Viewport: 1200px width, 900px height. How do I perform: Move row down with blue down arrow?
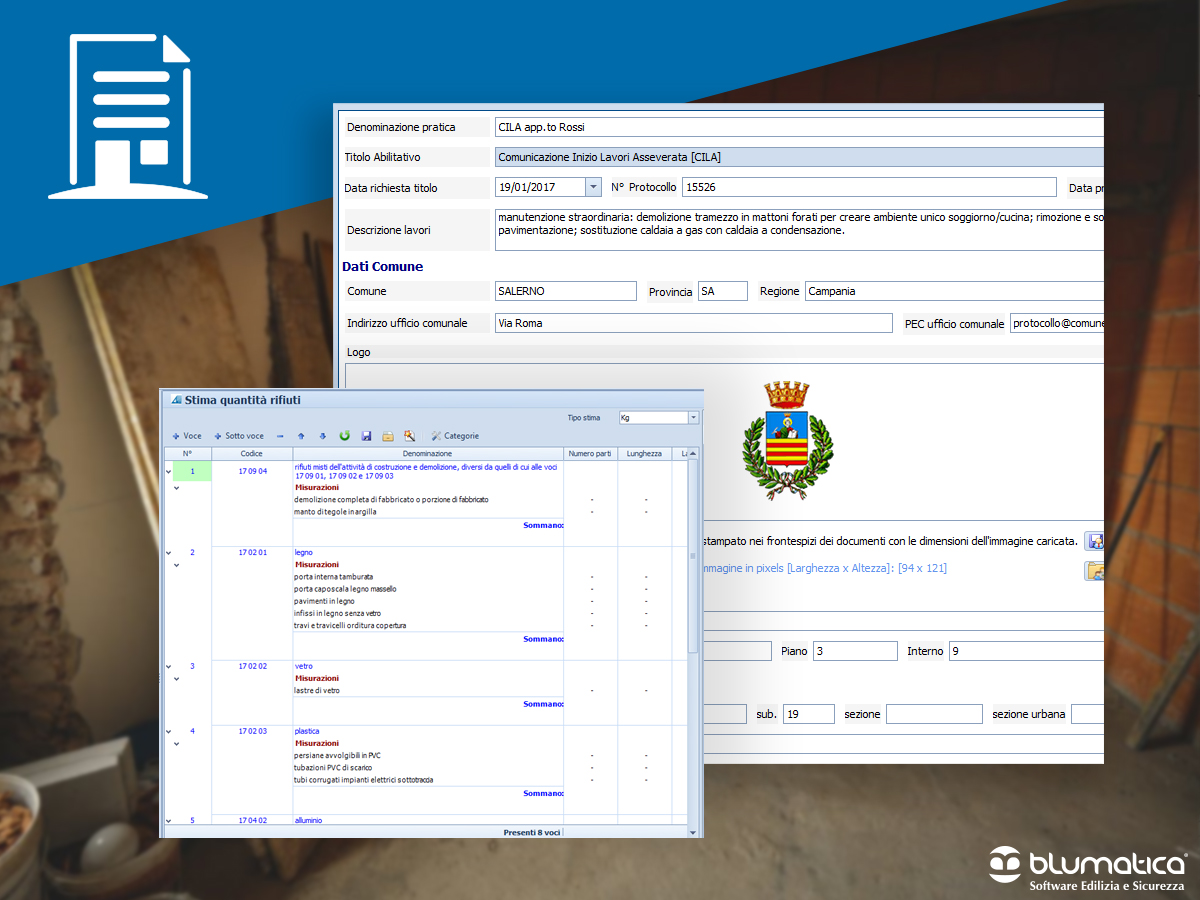322,436
